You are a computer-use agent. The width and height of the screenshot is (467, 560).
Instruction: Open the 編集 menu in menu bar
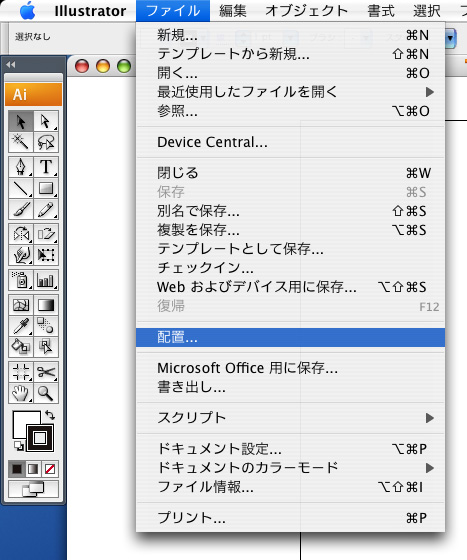point(232,11)
